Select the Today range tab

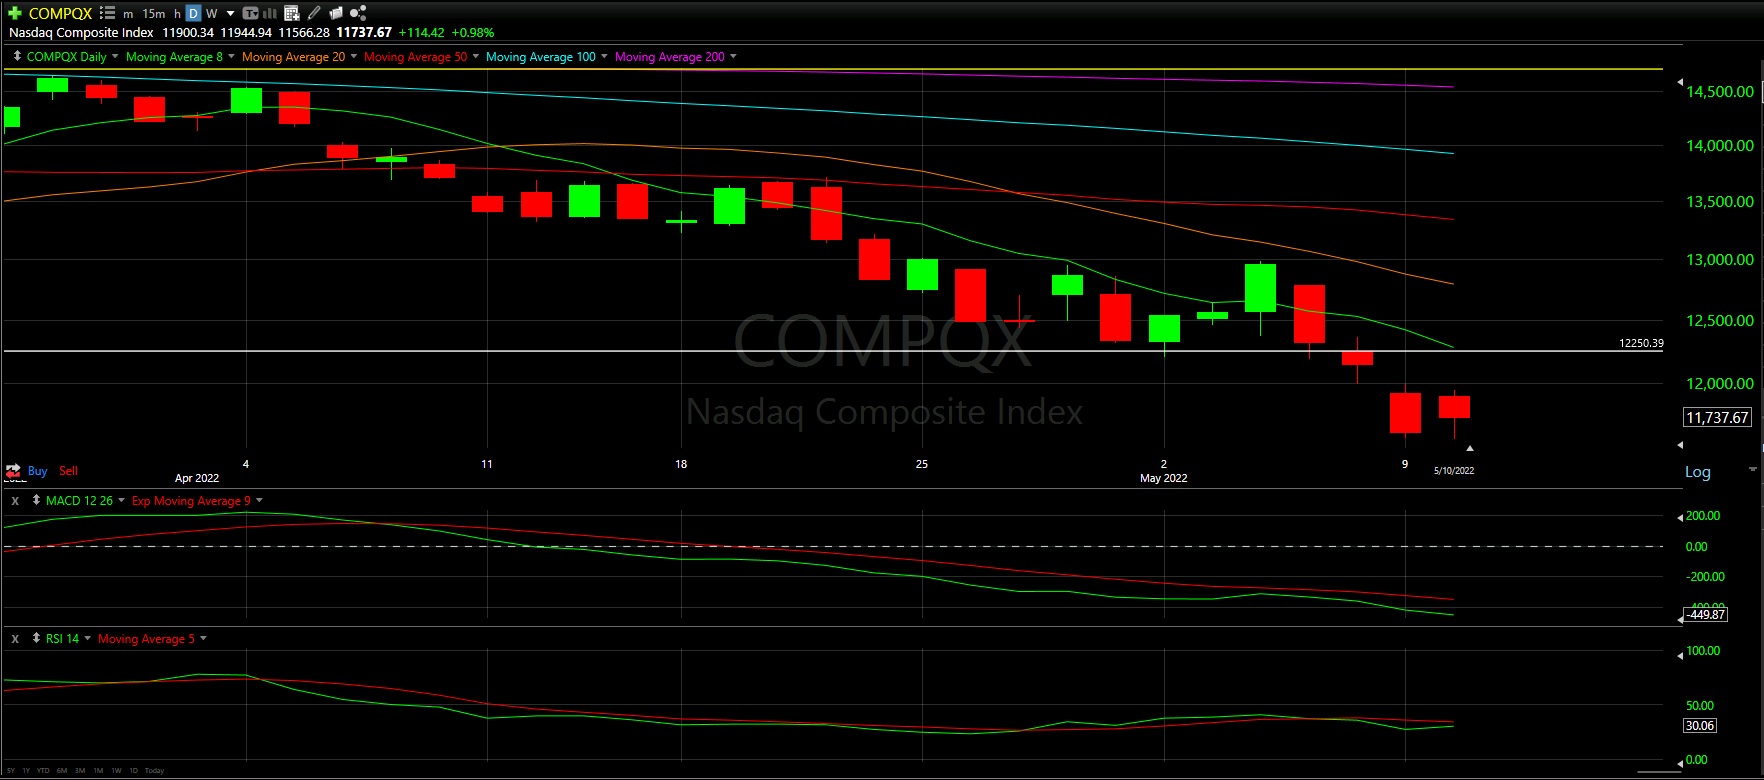pos(154,771)
